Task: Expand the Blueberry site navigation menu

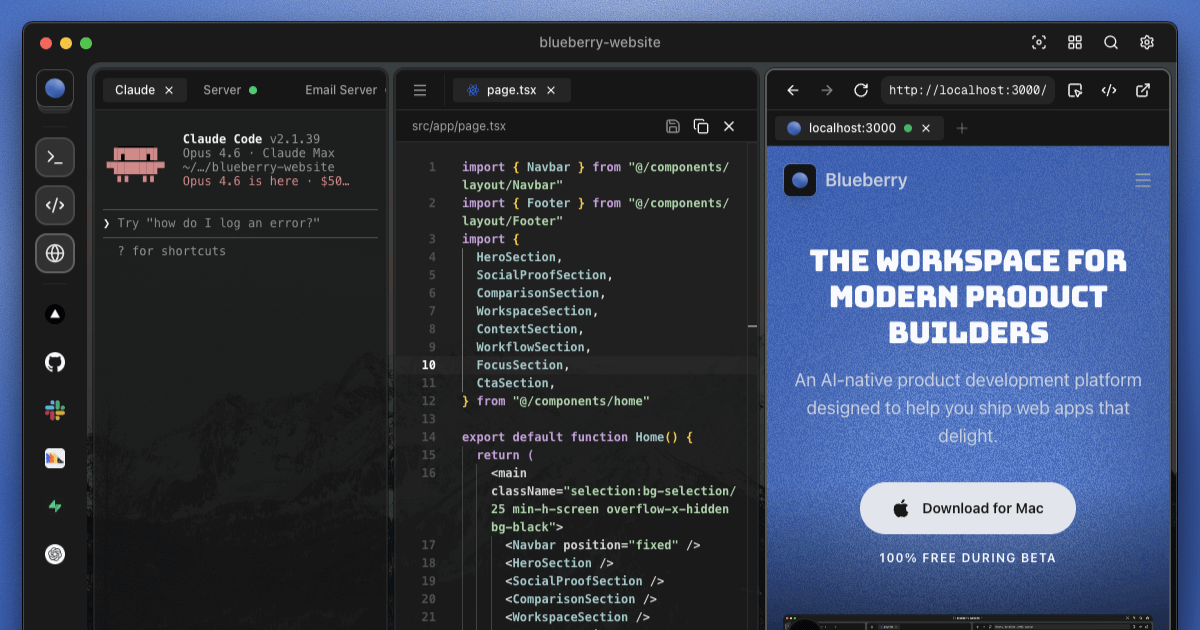Action: (1142, 180)
